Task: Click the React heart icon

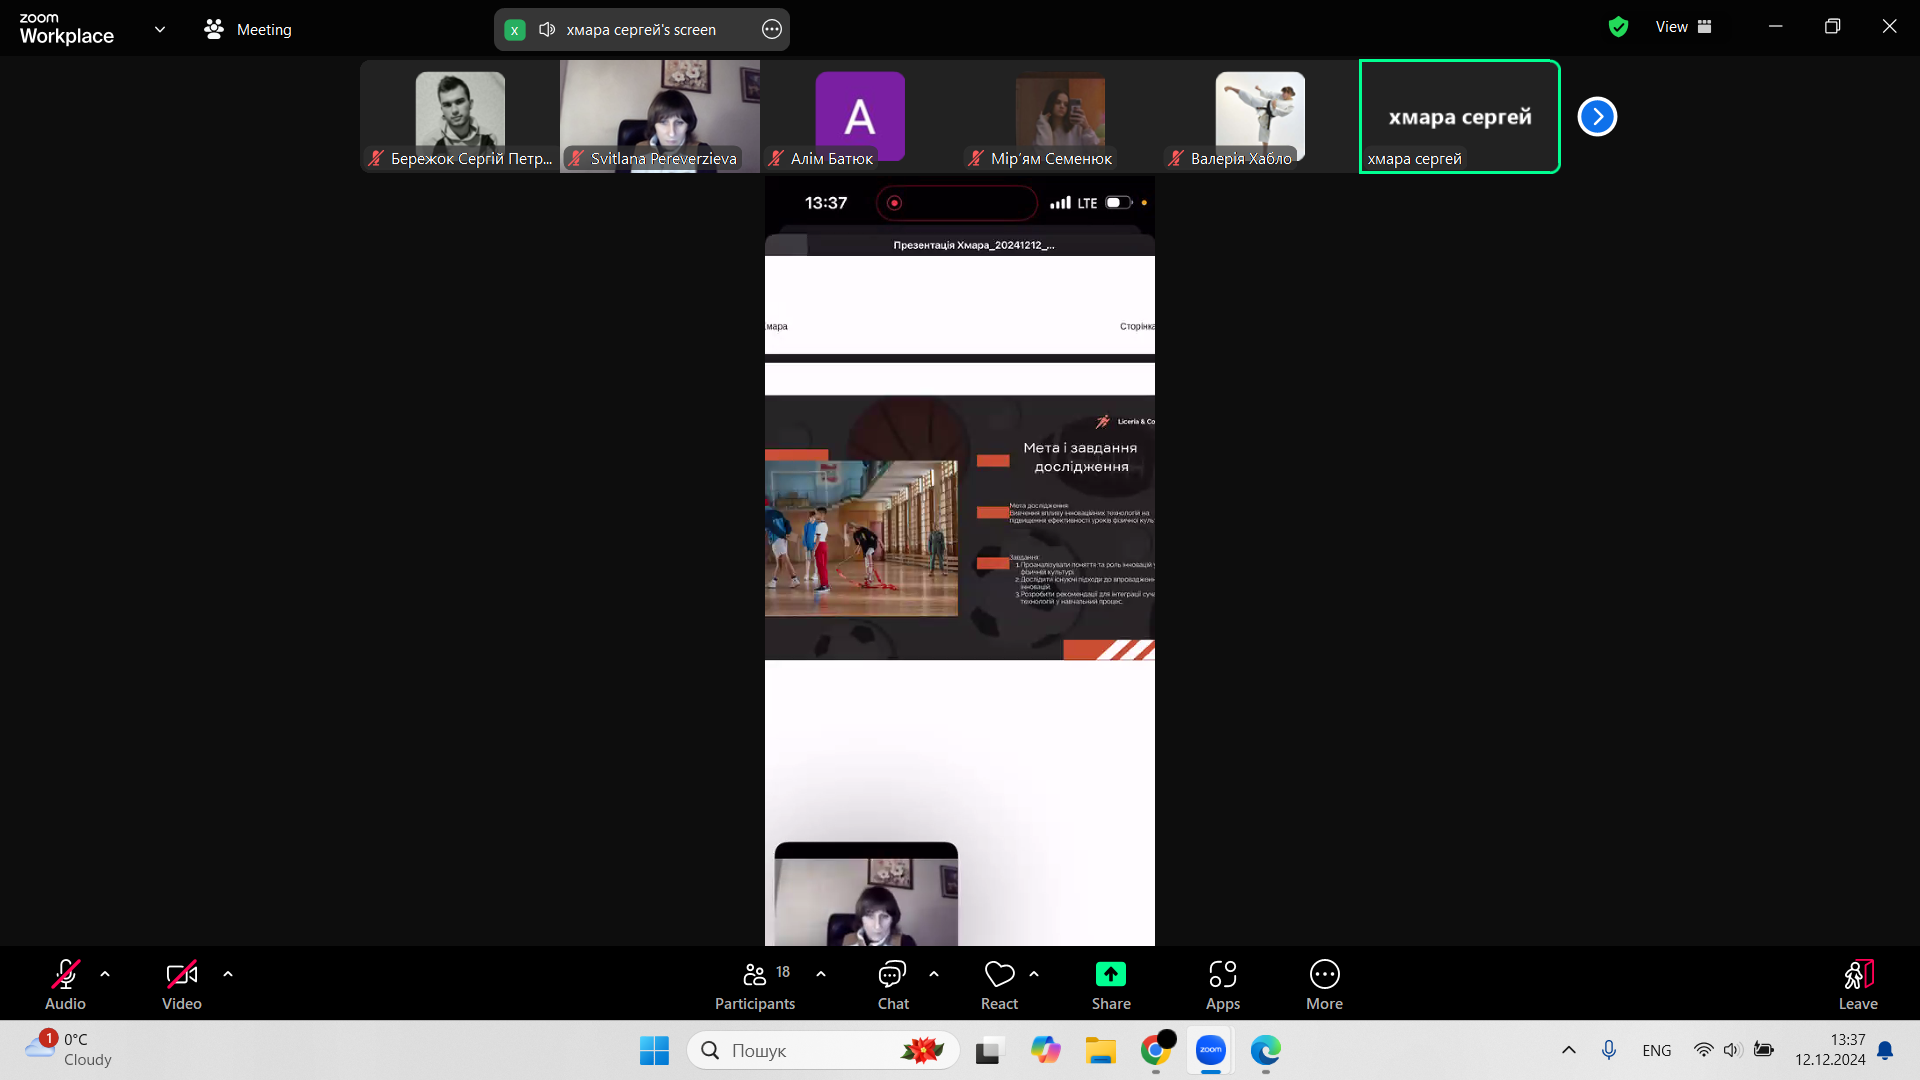Action: click(999, 975)
